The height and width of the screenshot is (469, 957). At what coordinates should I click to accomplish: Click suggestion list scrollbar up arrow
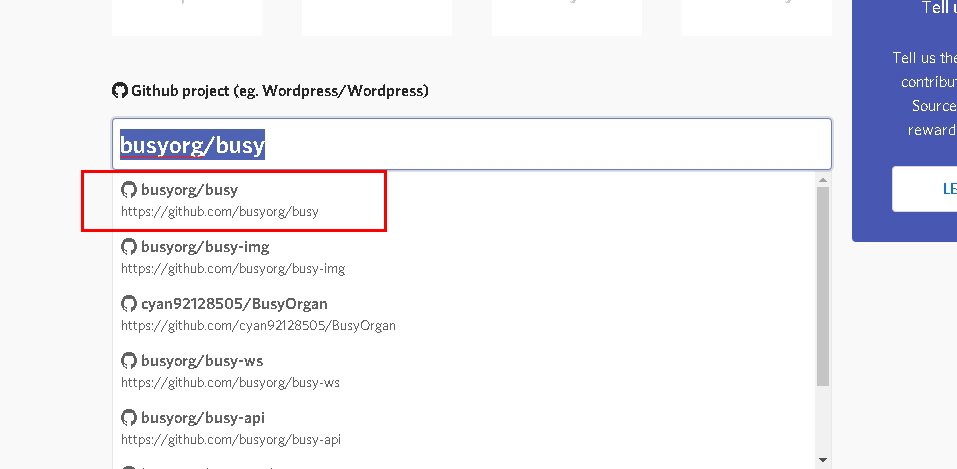(x=823, y=180)
